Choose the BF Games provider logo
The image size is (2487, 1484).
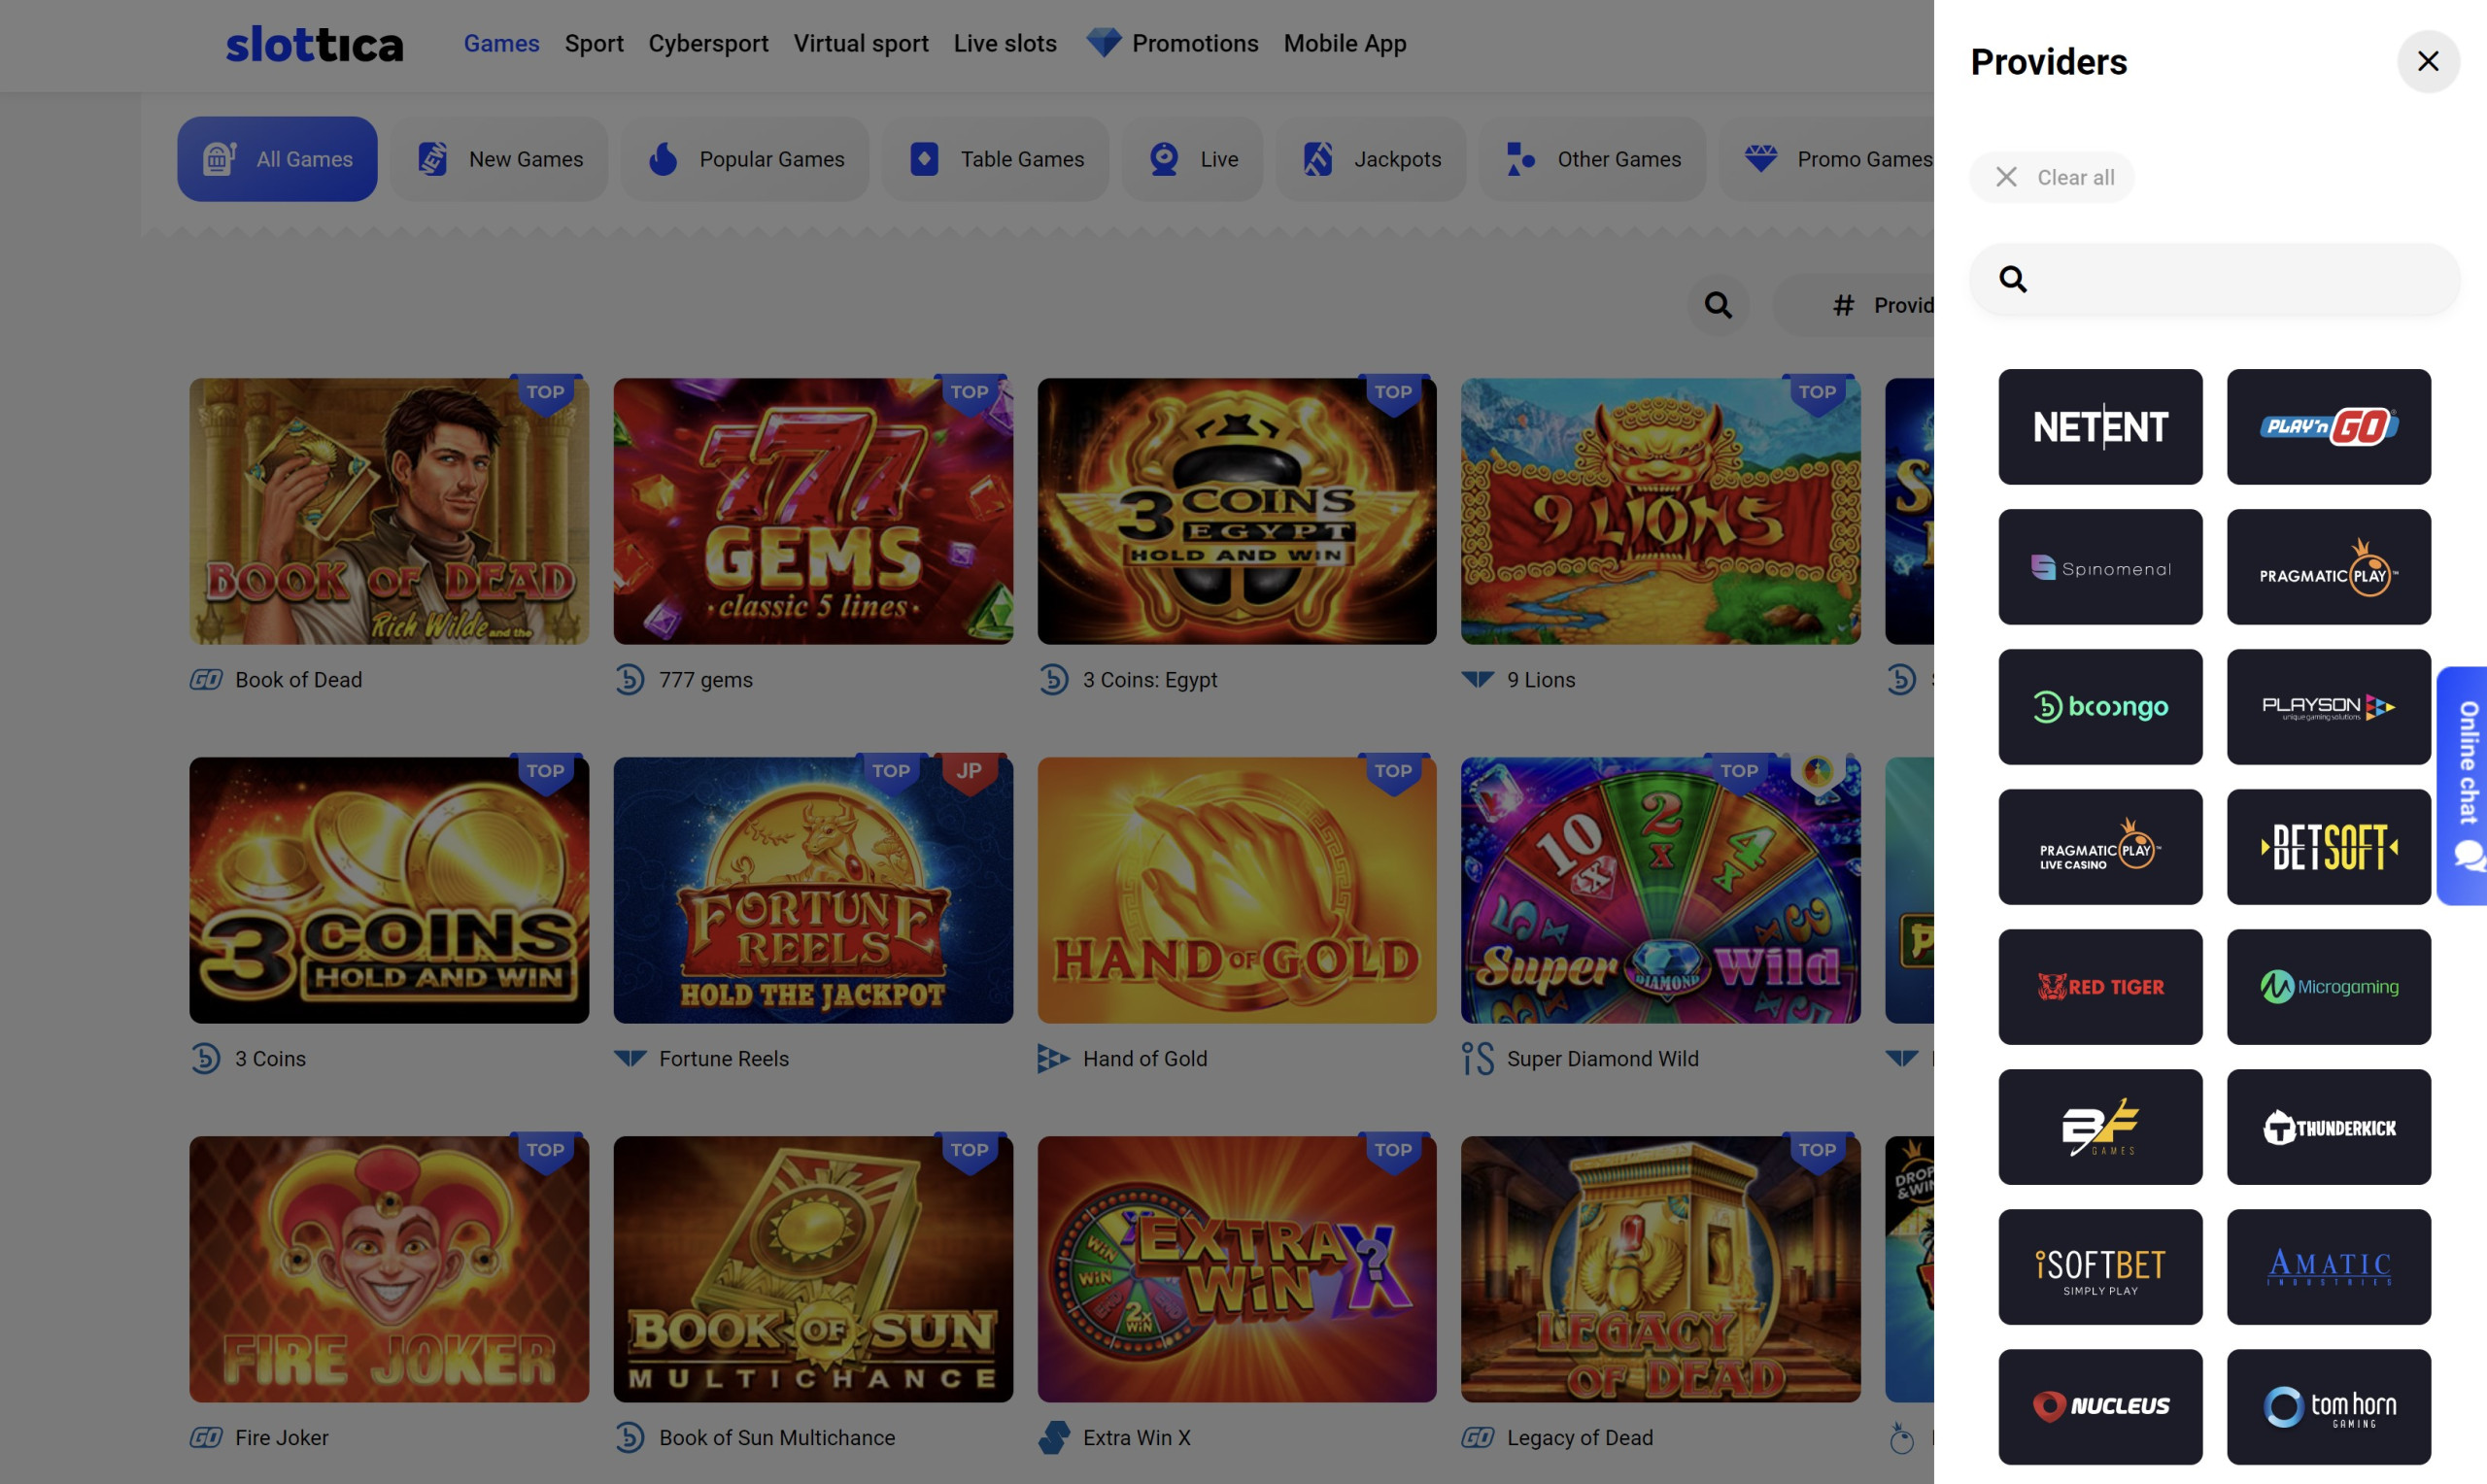(x=2100, y=1127)
